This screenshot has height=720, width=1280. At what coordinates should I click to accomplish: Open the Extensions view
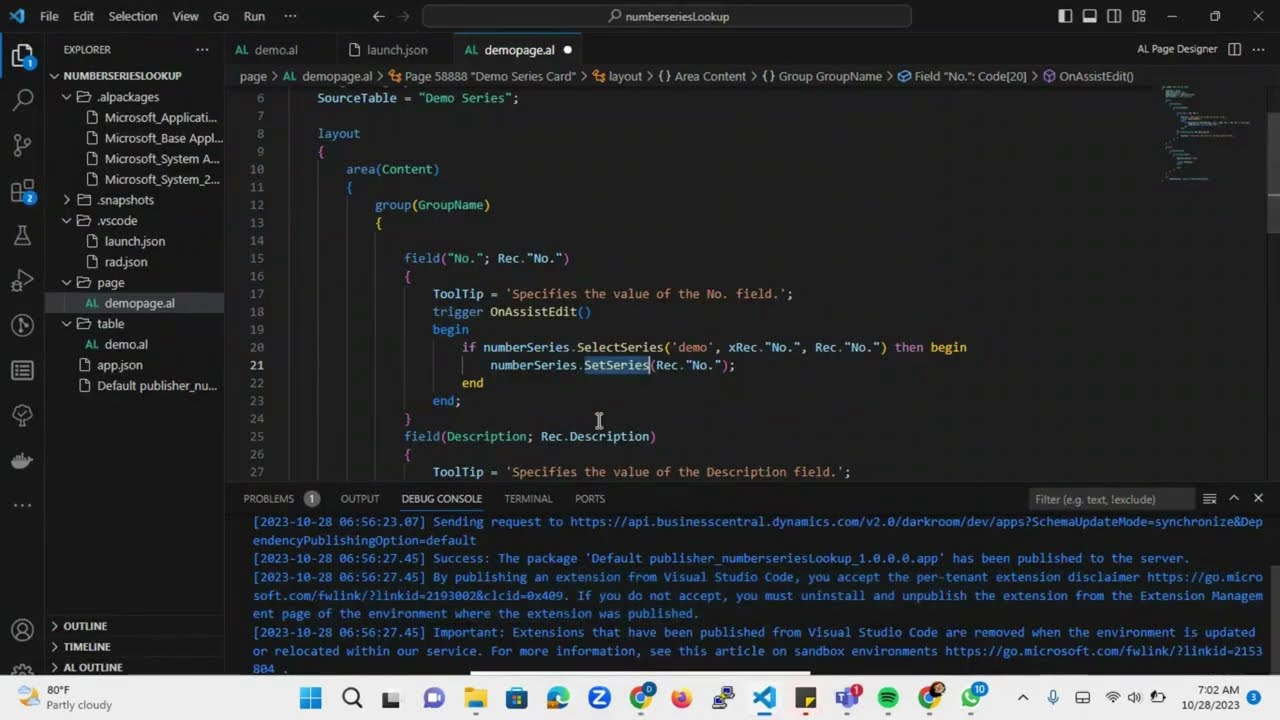click(22, 192)
